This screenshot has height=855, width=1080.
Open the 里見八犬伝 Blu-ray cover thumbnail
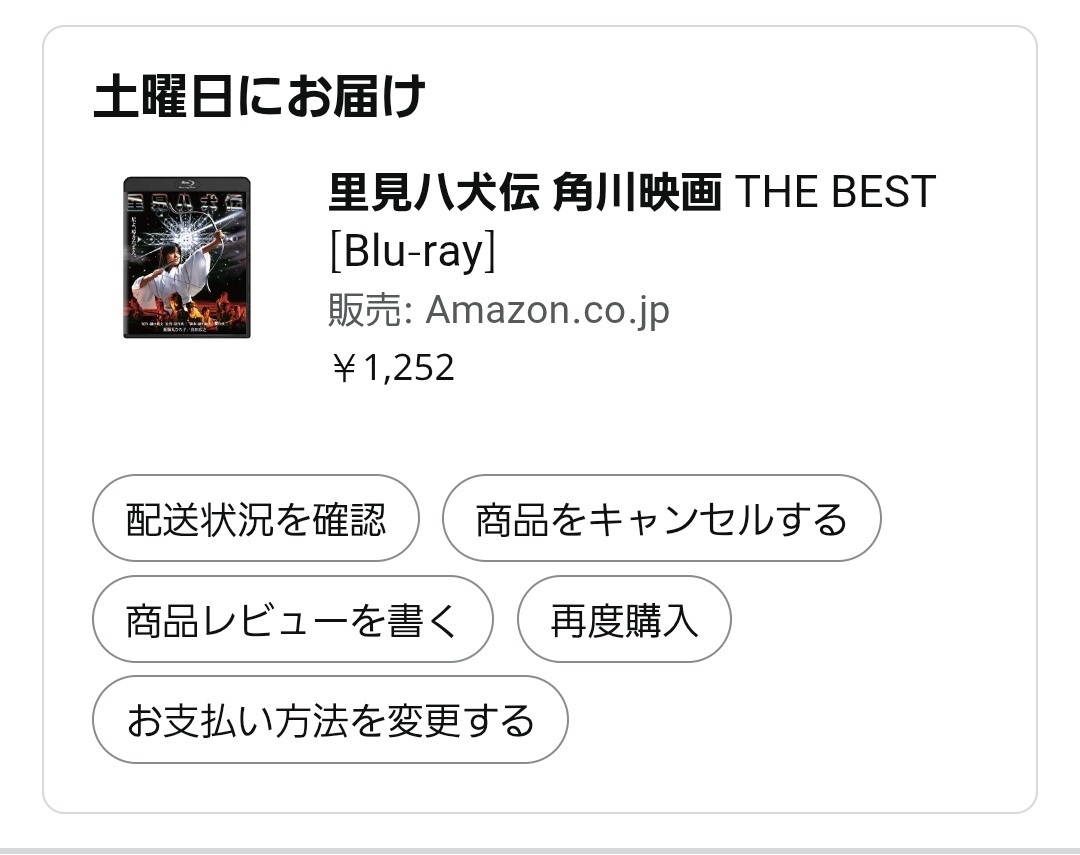(187, 257)
